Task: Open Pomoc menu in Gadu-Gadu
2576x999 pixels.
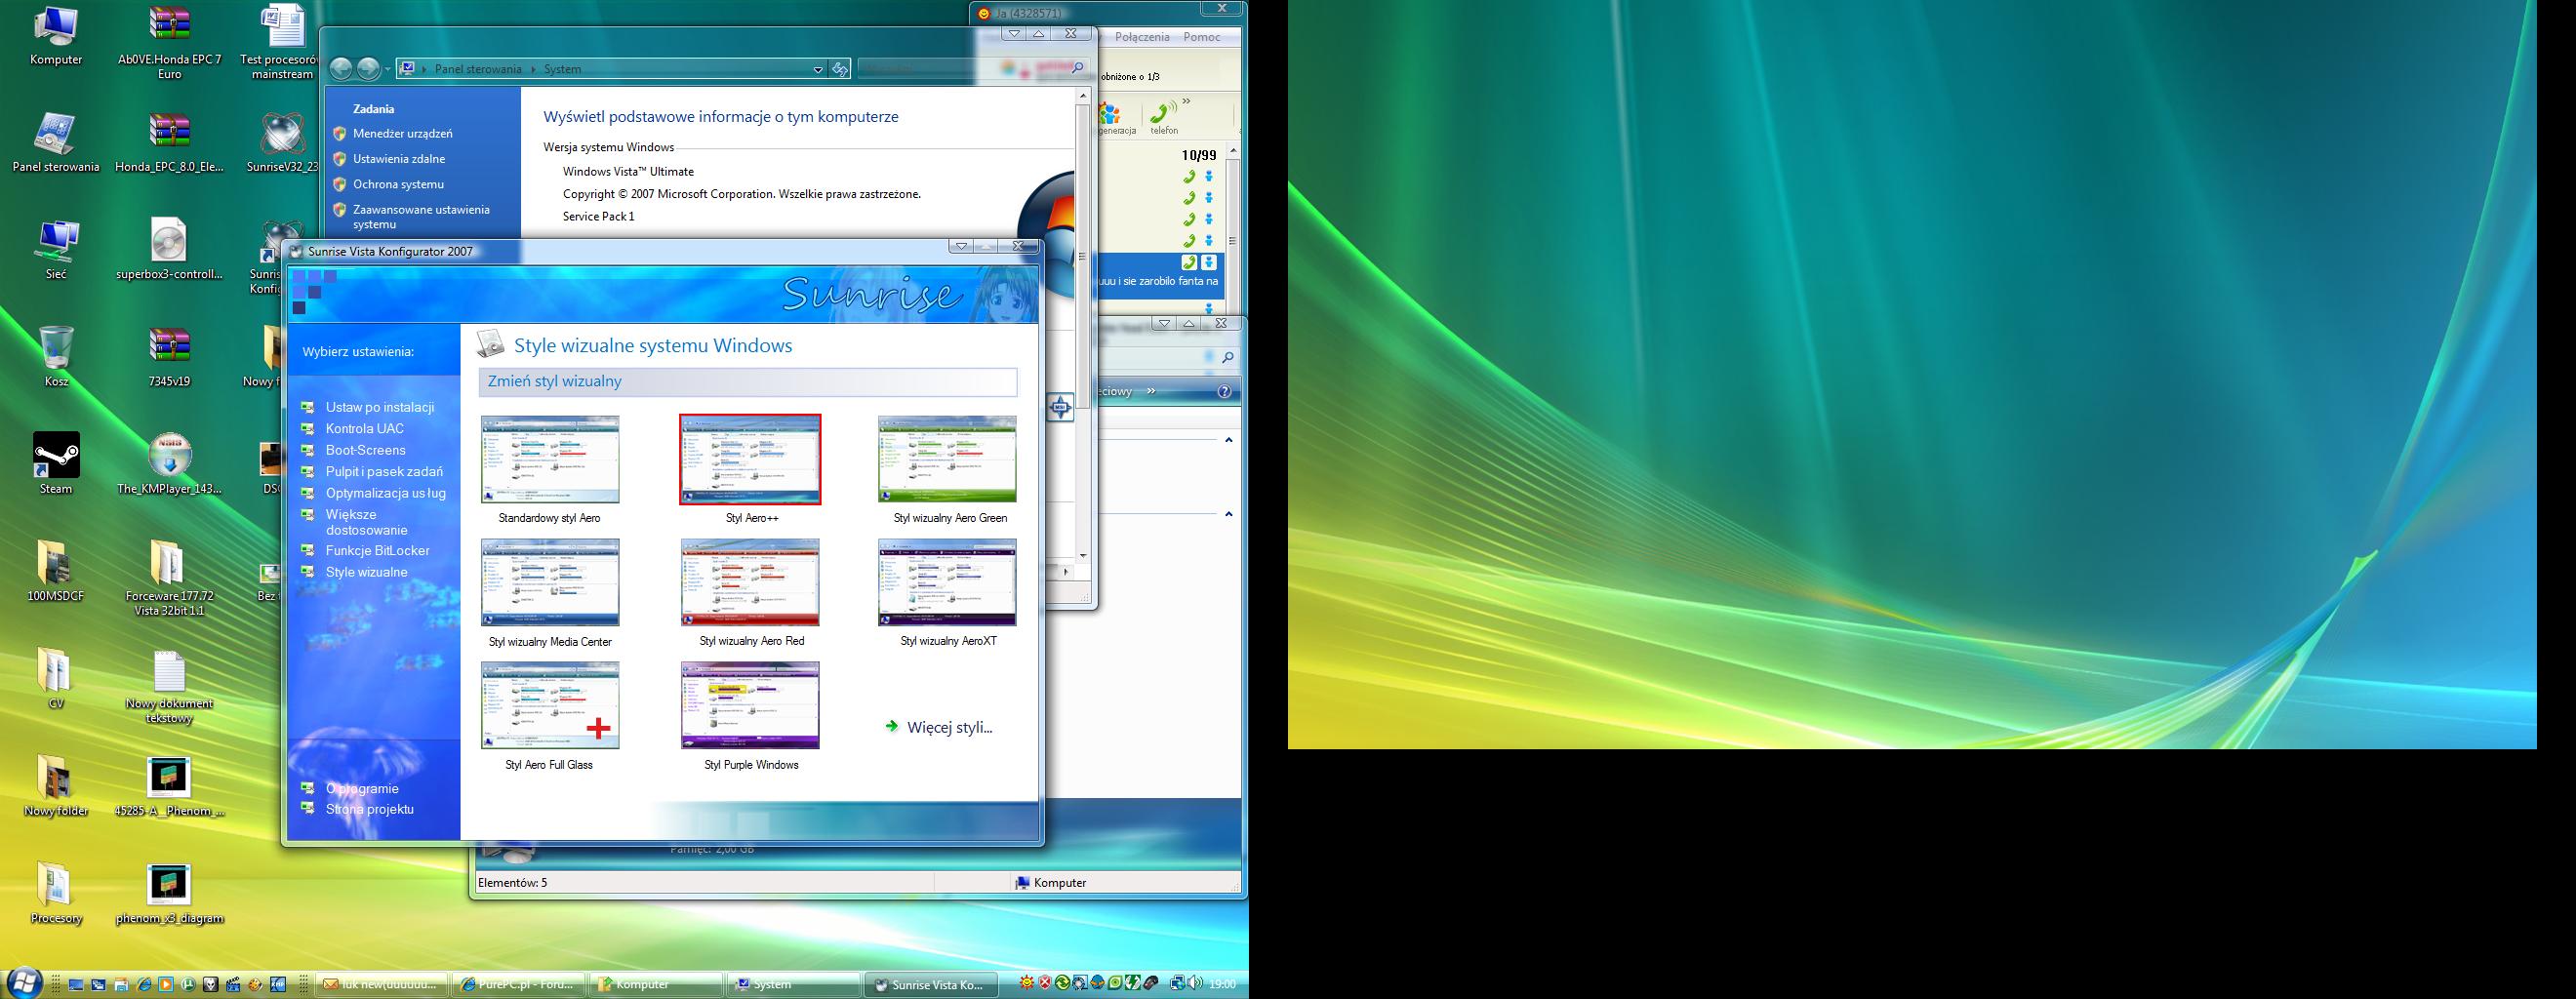Action: (x=1201, y=37)
